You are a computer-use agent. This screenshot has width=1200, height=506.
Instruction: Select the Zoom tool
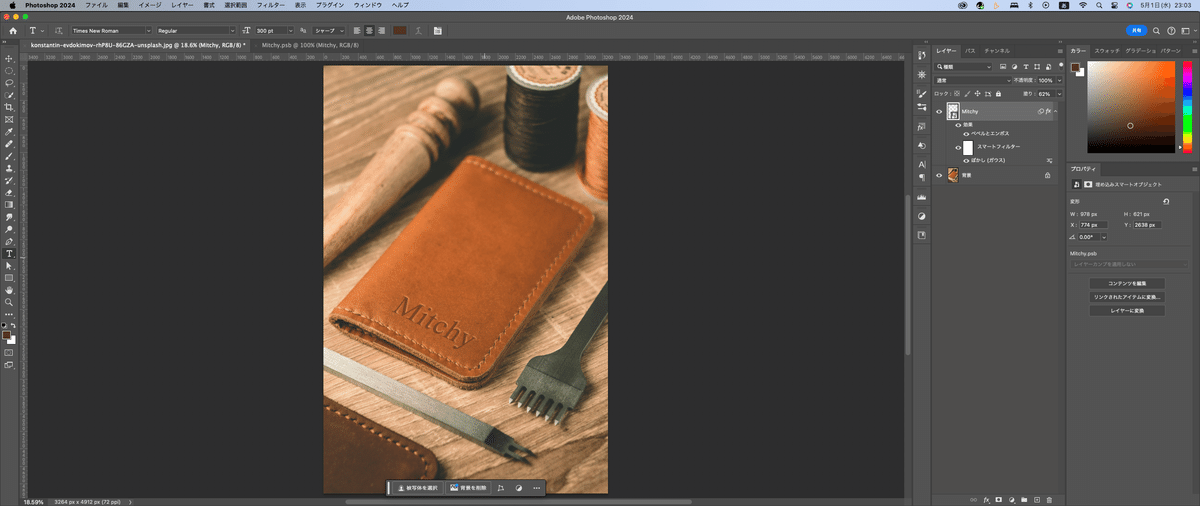pos(9,302)
